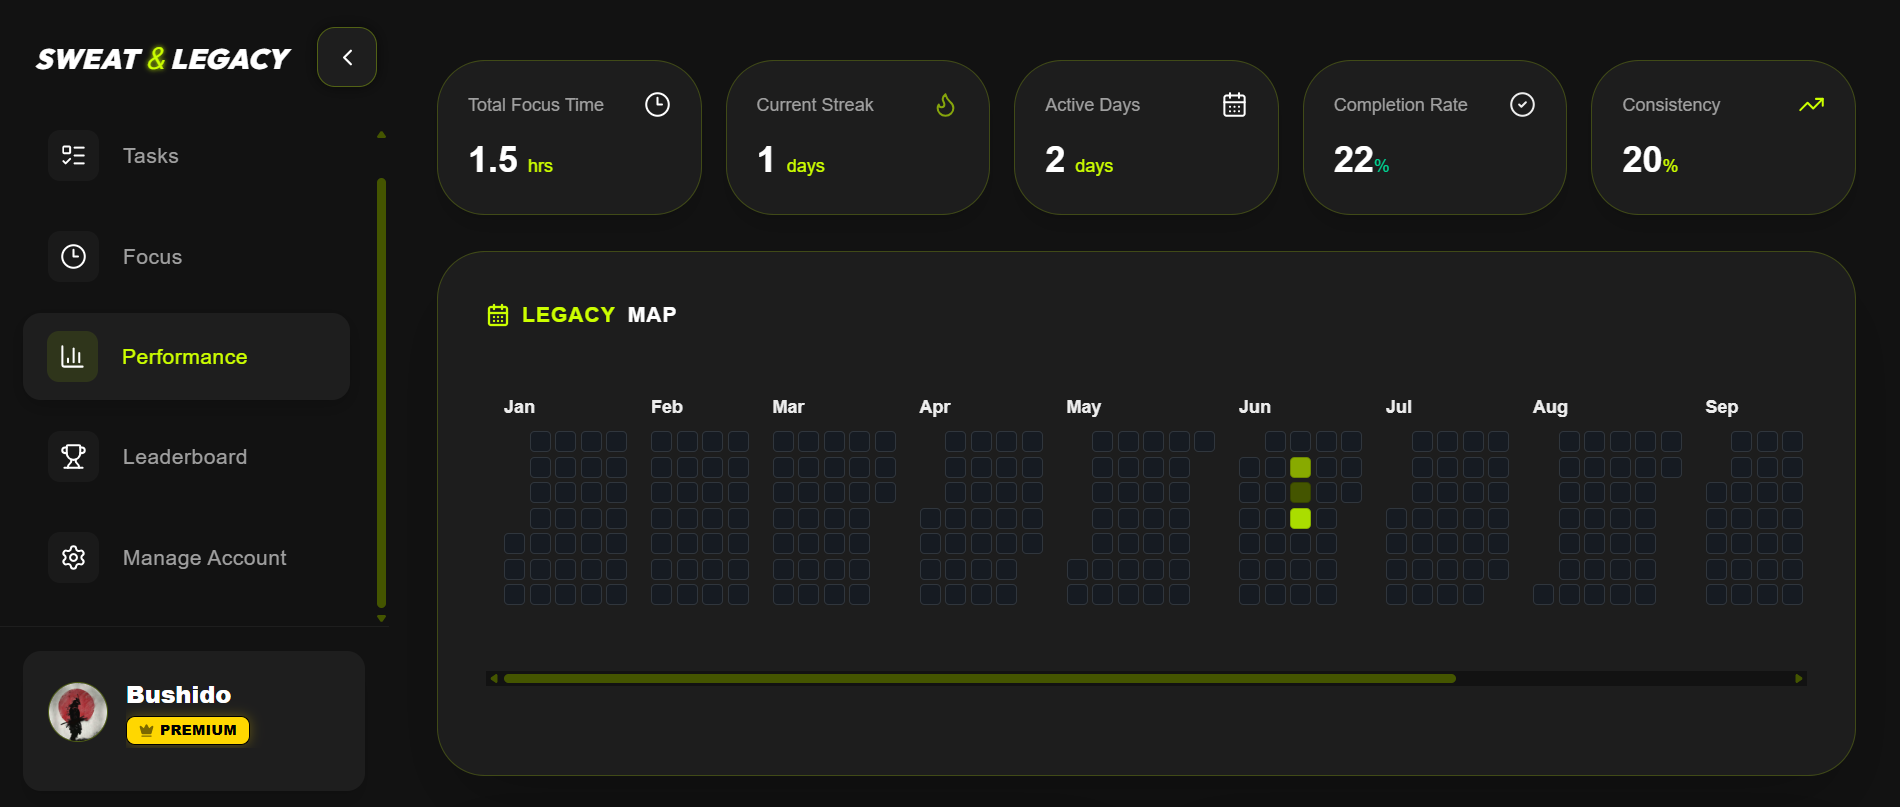Open the Leaderboard trophy icon

click(73, 456)
